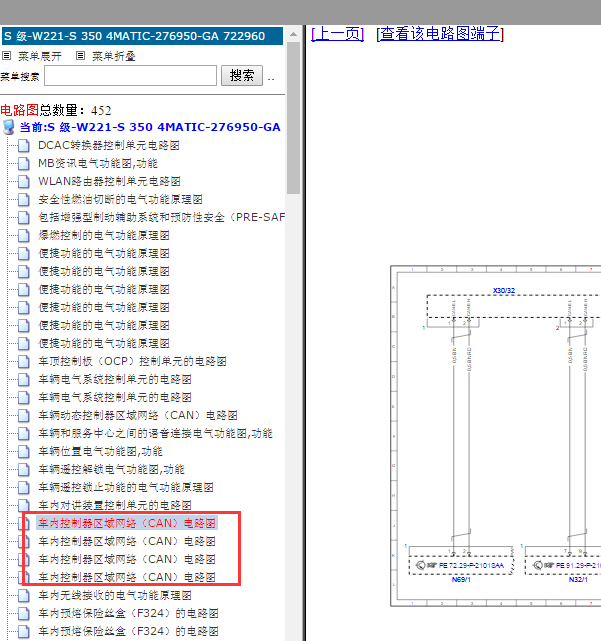Open WLAN路由器控制单元电路图

coord(109,182)
